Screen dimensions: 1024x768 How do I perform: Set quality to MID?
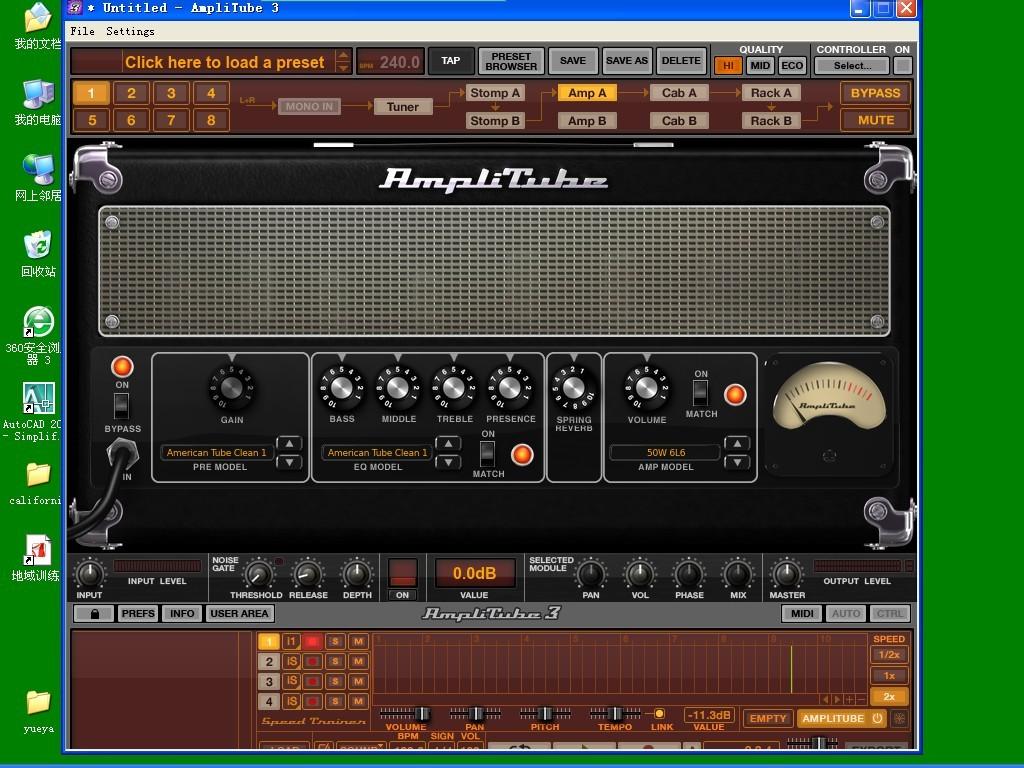[x=760, y=65]
